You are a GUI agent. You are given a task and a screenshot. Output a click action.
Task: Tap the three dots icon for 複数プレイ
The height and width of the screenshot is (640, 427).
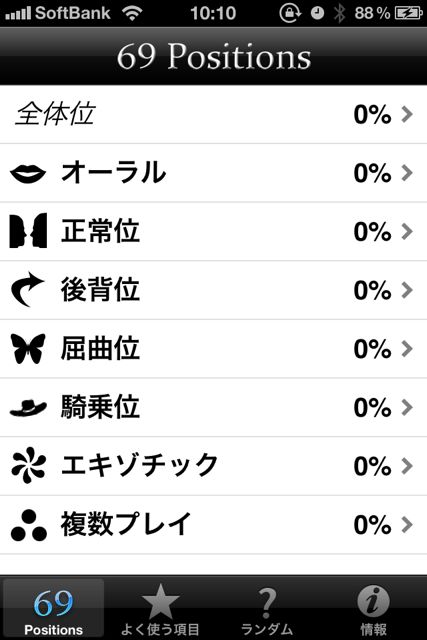coord(28,525)
